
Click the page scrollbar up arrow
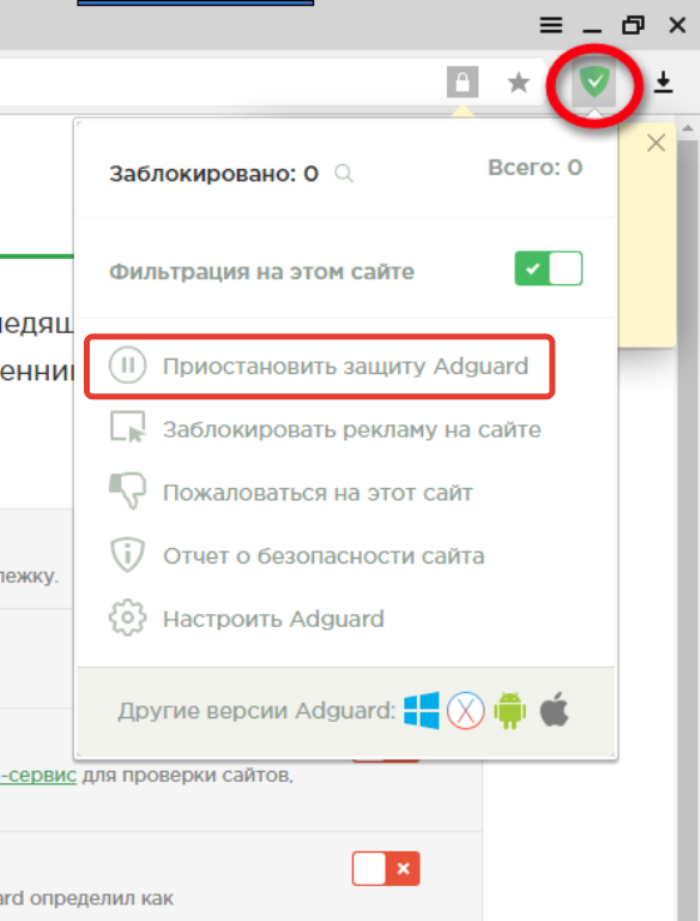(688, 128)
